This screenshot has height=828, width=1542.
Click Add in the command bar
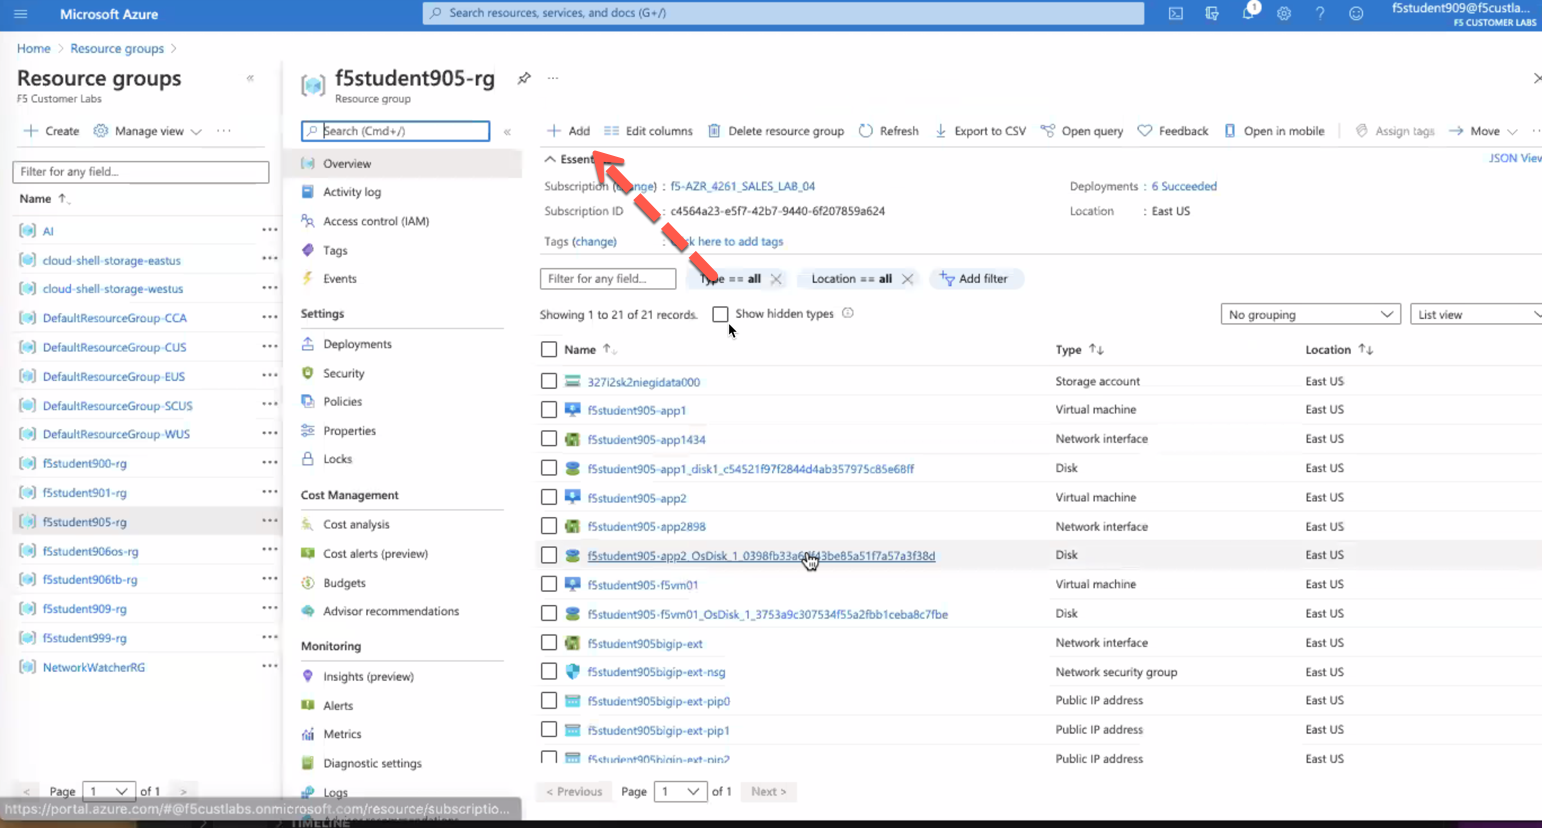(x=568, y=131)
